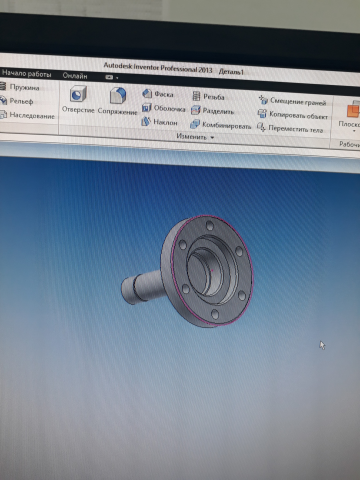Select the Рельеф emboss tool
Screen dimensions: 360x480
pyautogui.click(x=17, y=101)
